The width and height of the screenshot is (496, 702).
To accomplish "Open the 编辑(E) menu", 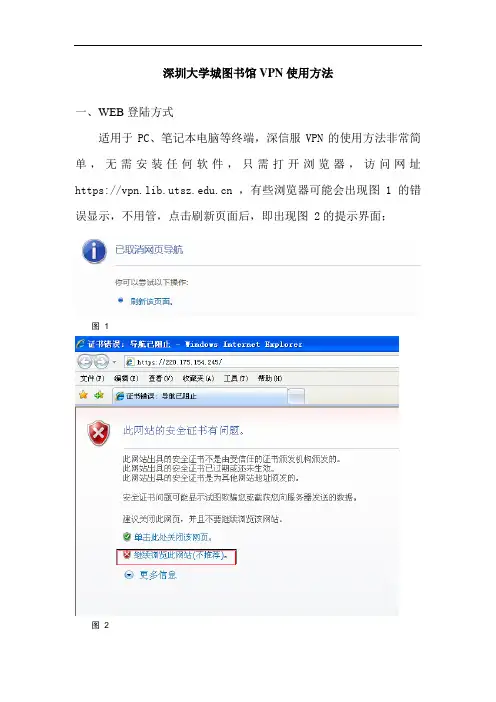I will (x=126, y=379).
